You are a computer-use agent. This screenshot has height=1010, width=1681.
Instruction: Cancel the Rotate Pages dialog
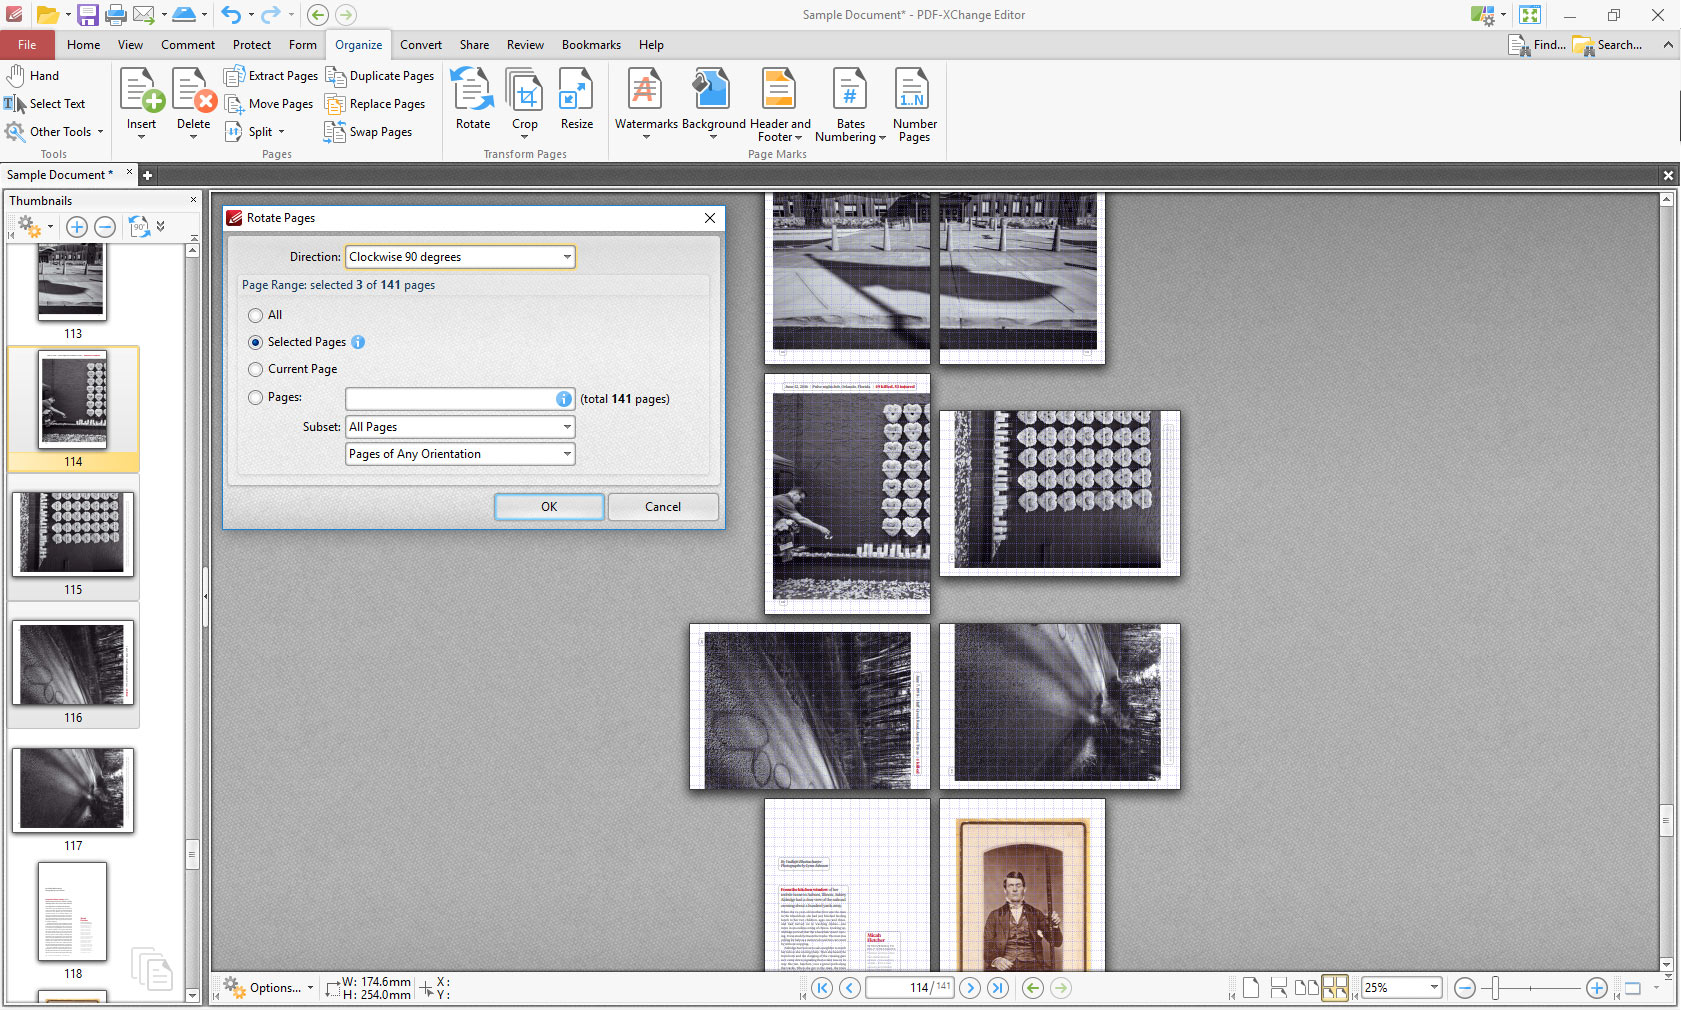[x=663, y=506]
